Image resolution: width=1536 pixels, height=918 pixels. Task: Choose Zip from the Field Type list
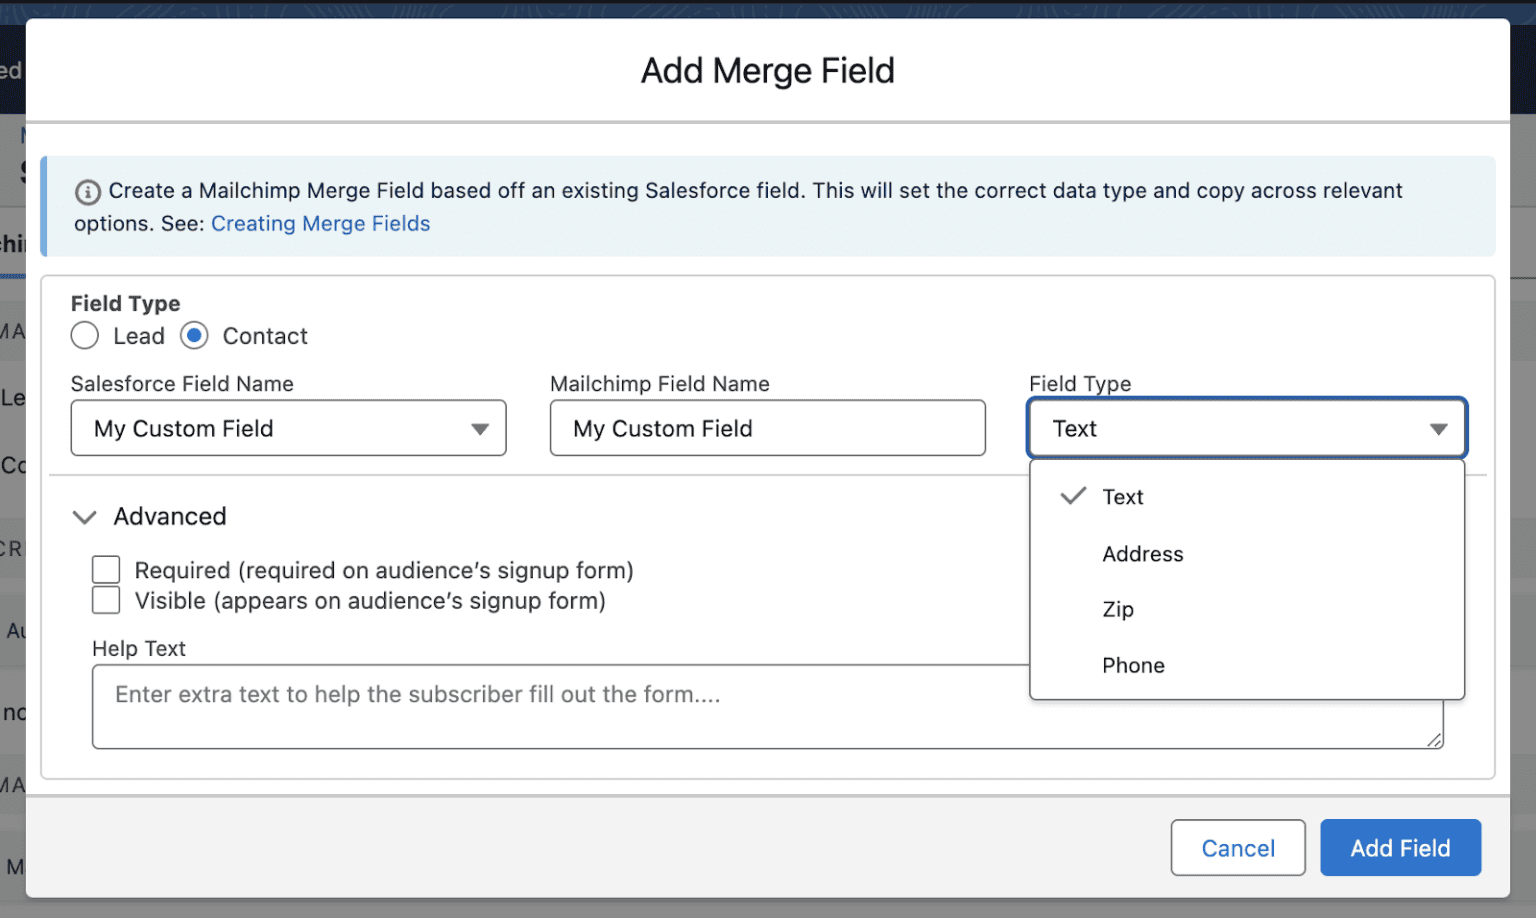[x=1247, y=609]
